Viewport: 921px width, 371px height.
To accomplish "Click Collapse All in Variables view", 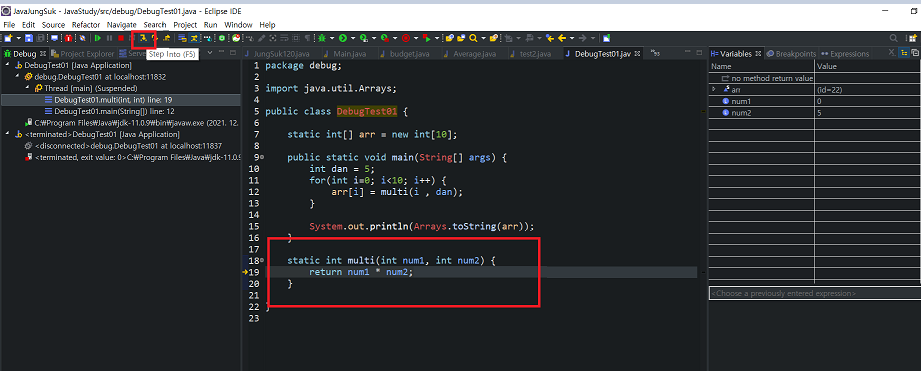I will tap(915, 53).
